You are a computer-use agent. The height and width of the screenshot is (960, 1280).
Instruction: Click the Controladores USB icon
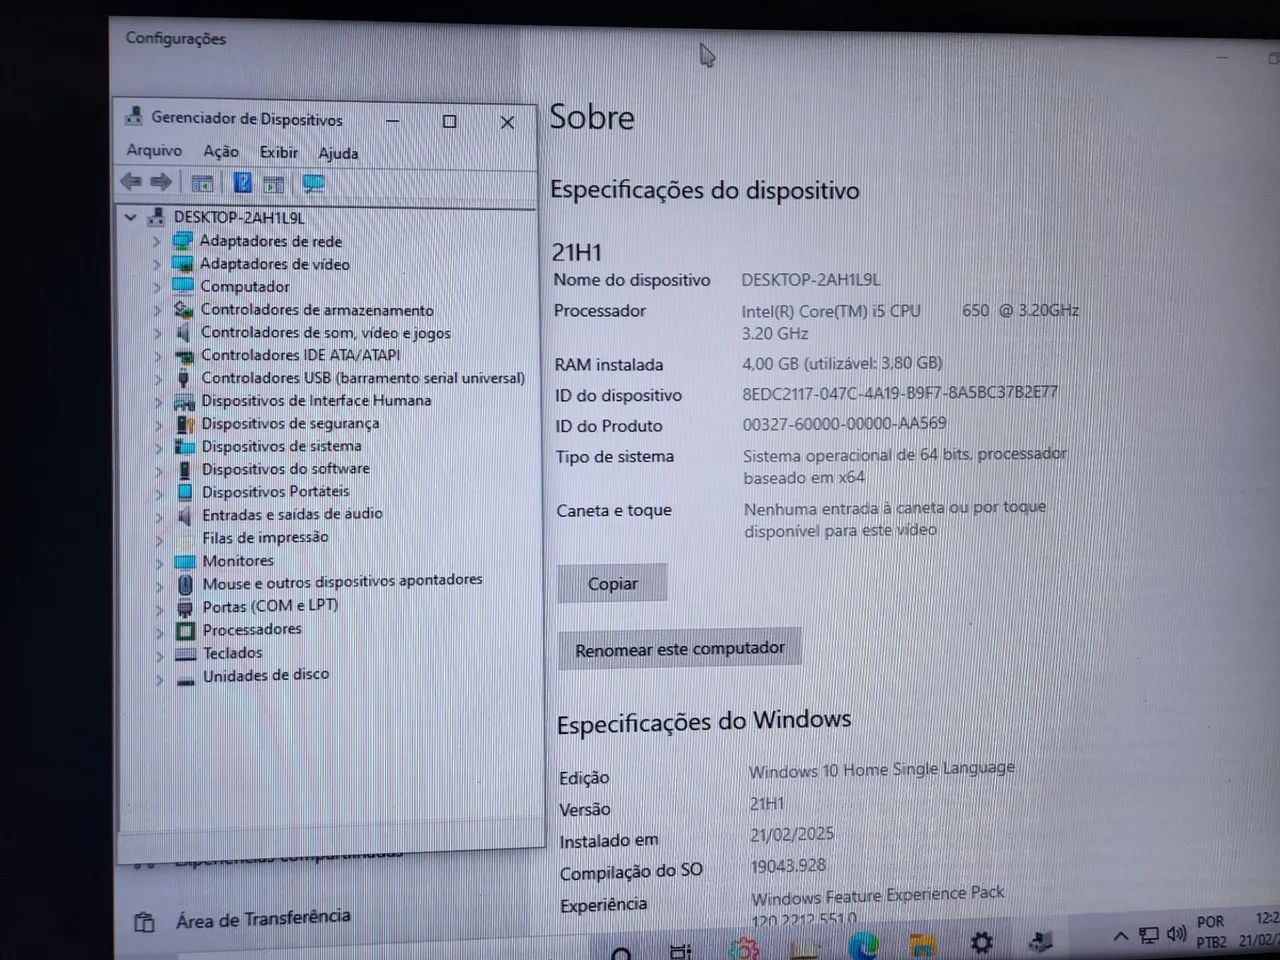183,378
